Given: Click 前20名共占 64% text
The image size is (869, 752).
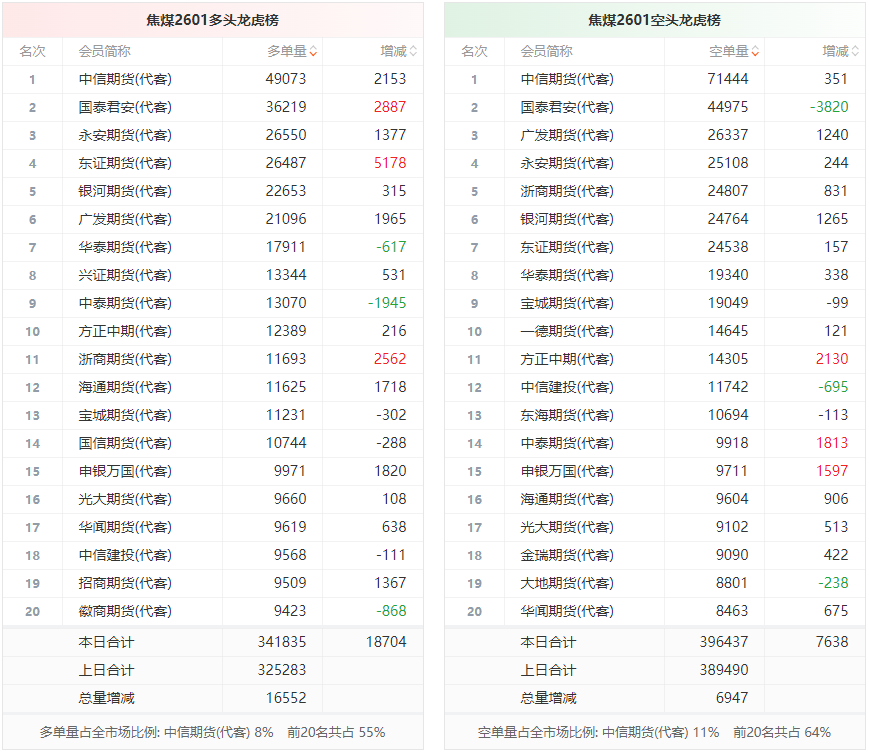Looking at the screenshot, I should point(782,733).
